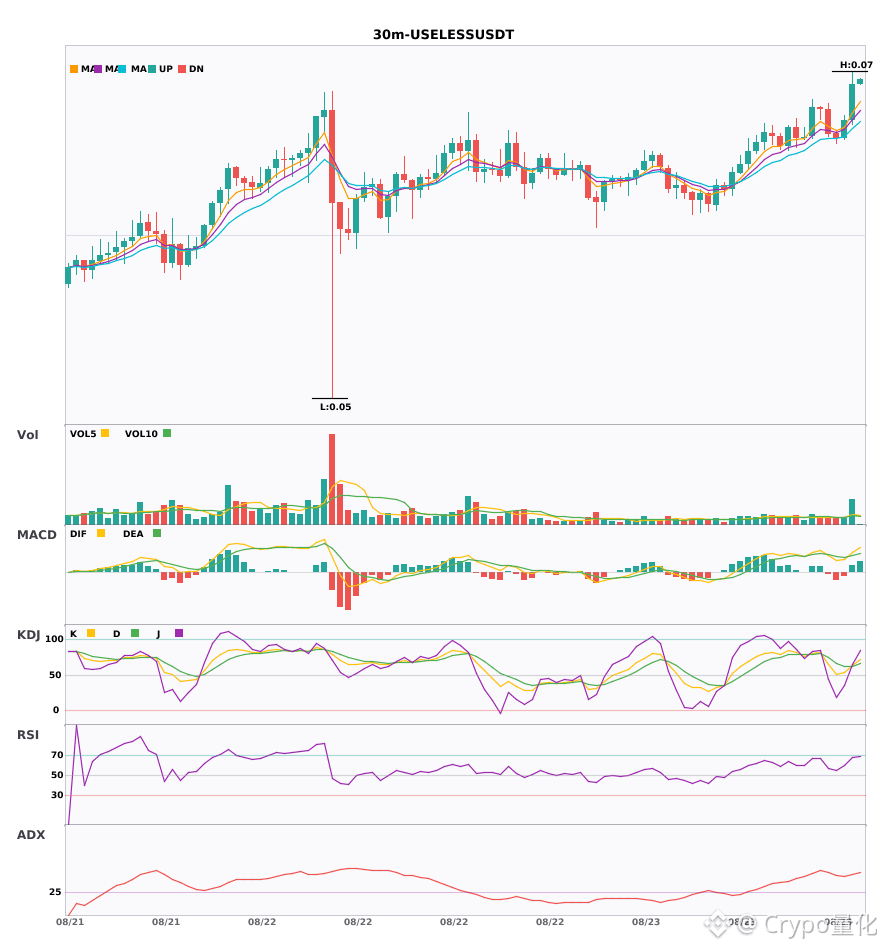Click the leftmost 08/21 date label
Screen dimensions: 885x950
[70, 922]
